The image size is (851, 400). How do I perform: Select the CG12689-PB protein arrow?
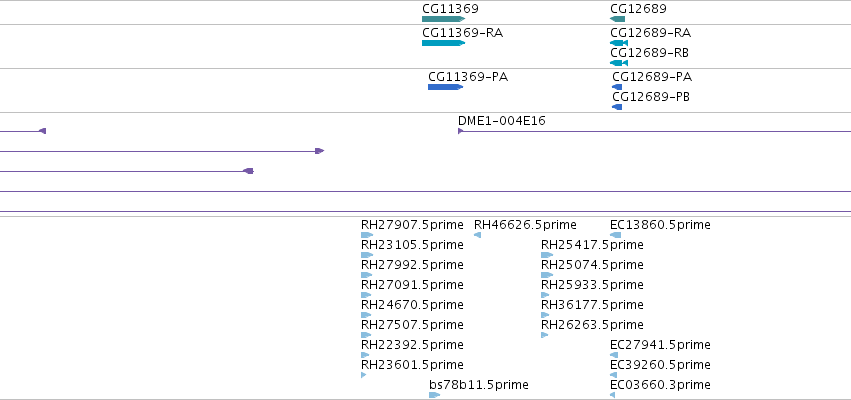[x=617, y=107]
